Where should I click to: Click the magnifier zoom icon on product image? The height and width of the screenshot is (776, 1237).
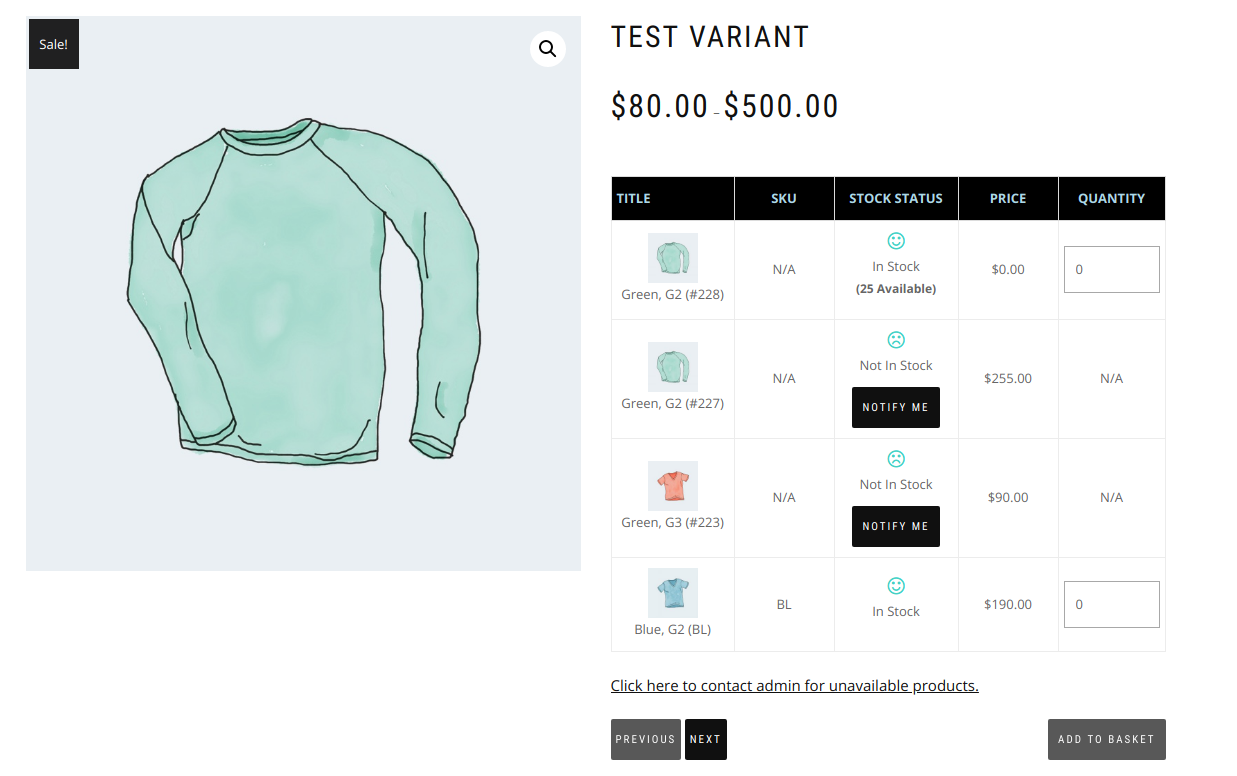click(x=547, y=48)
